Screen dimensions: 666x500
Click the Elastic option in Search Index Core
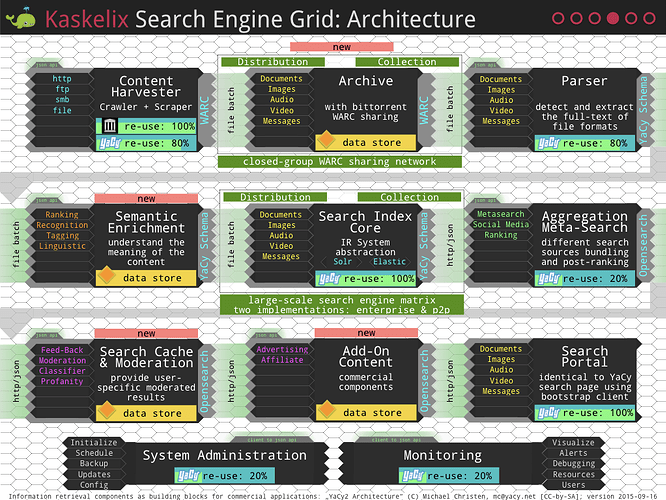tap(389, 262)
